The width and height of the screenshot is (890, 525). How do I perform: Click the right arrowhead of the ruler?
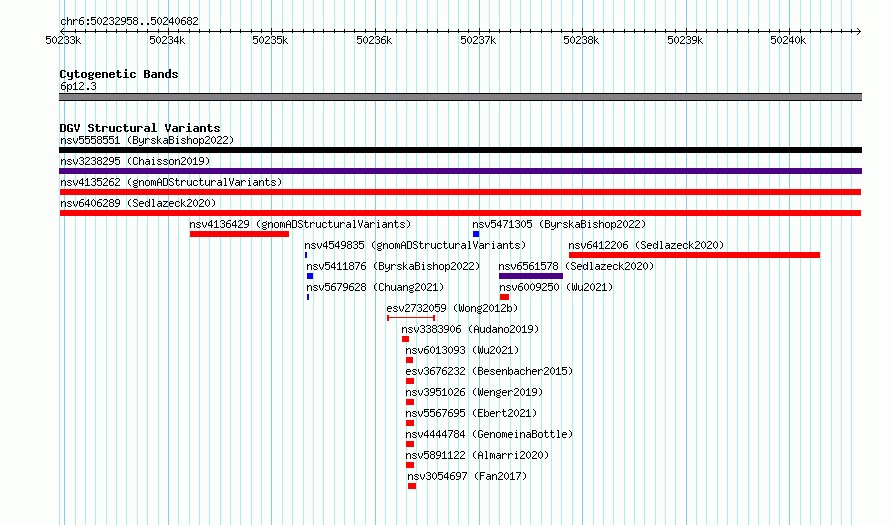point(859,31)
